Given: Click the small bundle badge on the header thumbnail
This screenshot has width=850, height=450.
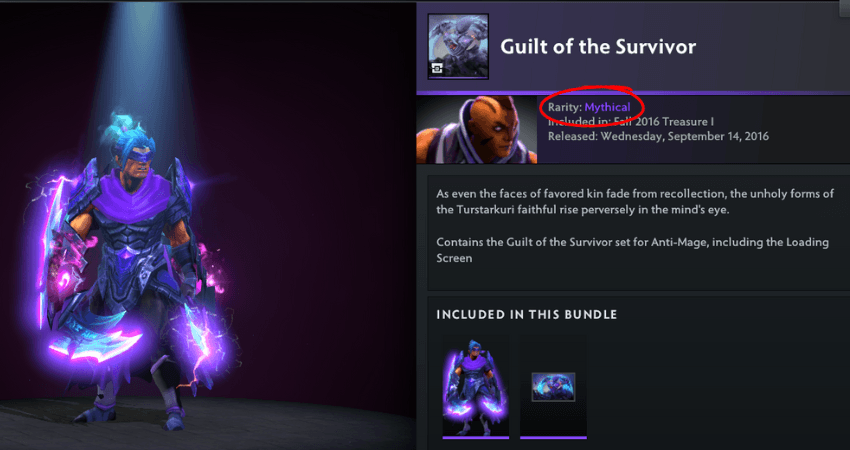Looking at the screenshot, I should click(x=437, y=68).
